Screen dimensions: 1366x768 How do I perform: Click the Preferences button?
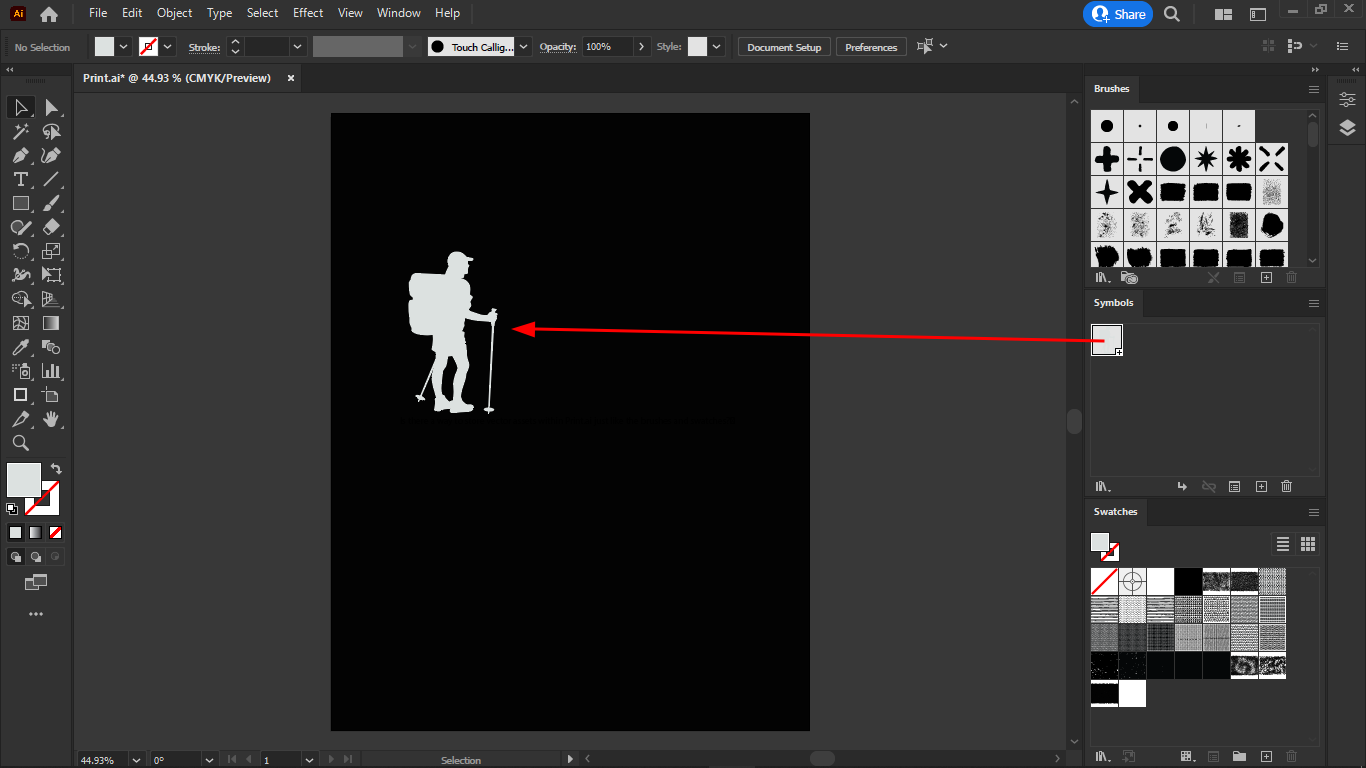(870, 46)
